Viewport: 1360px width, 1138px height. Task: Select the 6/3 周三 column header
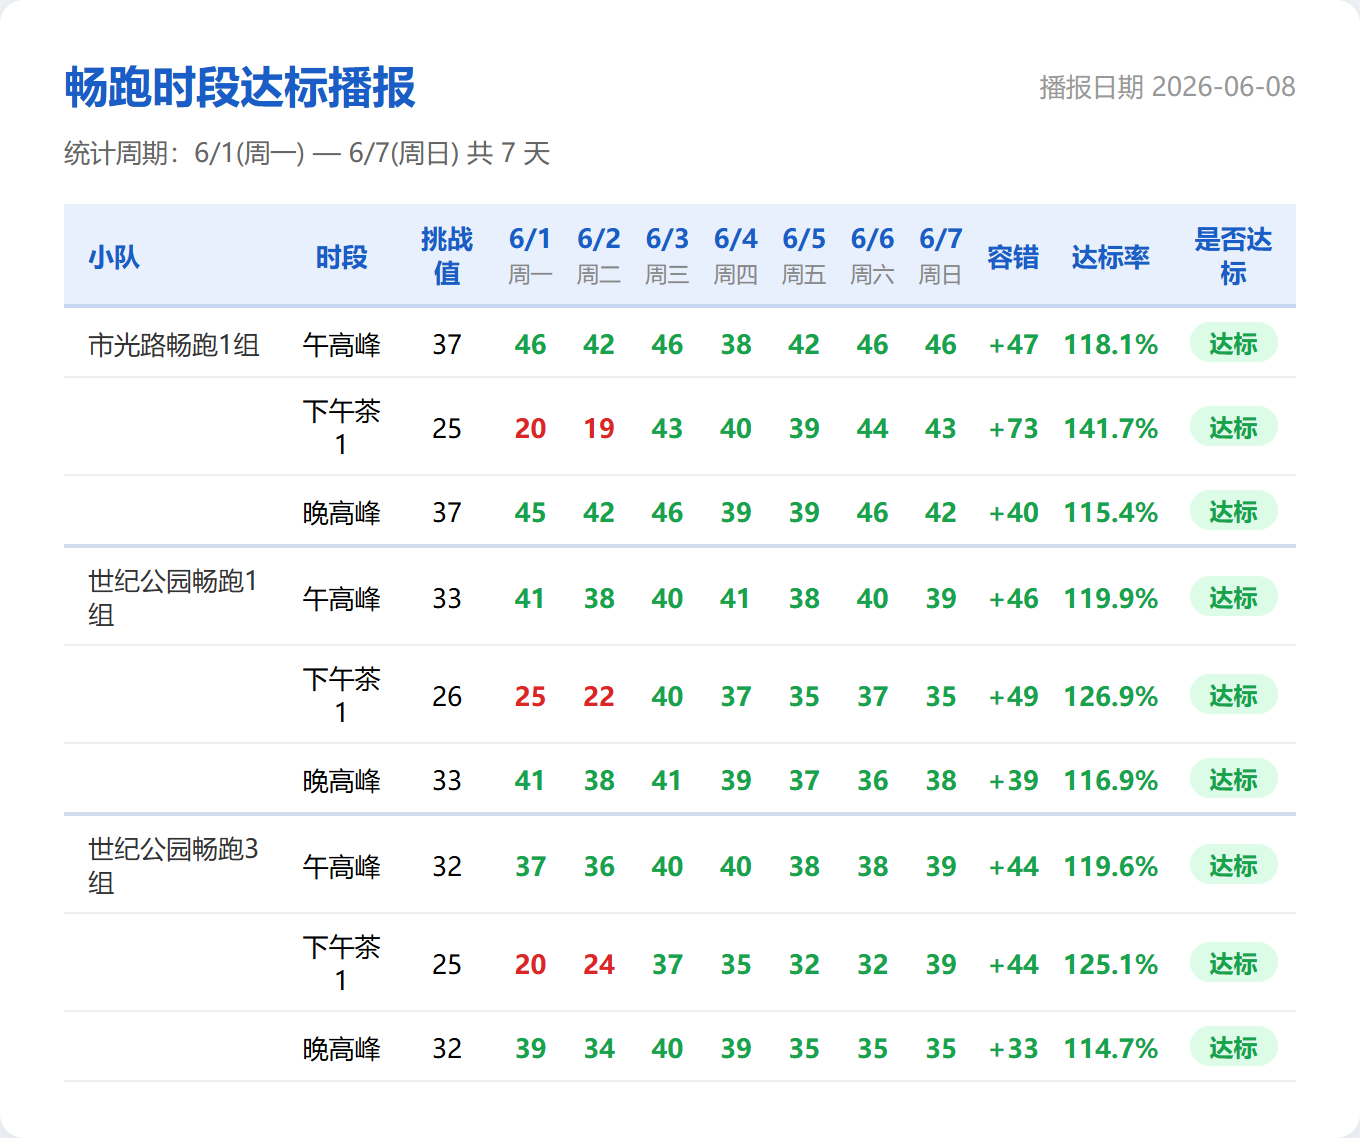[x=667, y=256]
